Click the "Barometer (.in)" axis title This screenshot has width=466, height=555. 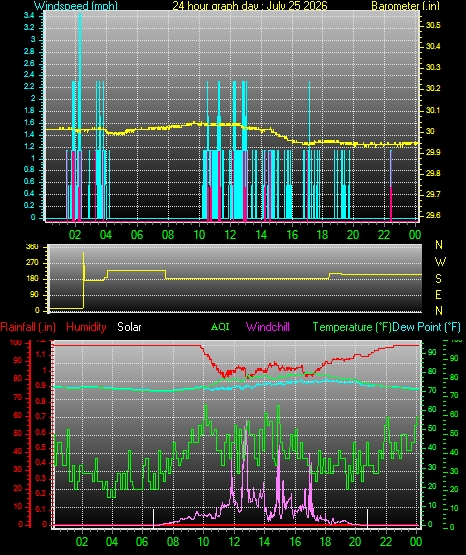405,5
